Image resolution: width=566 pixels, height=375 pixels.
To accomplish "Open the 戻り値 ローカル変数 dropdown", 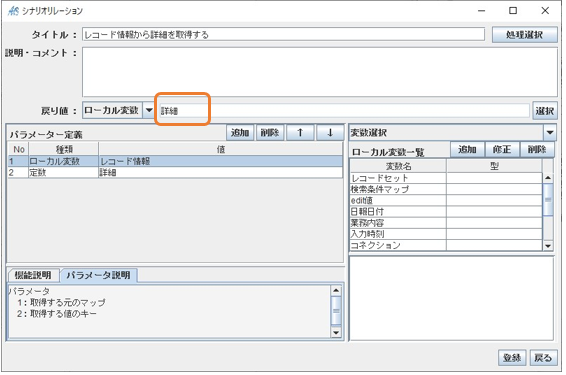I will click(x=149, y=110).
